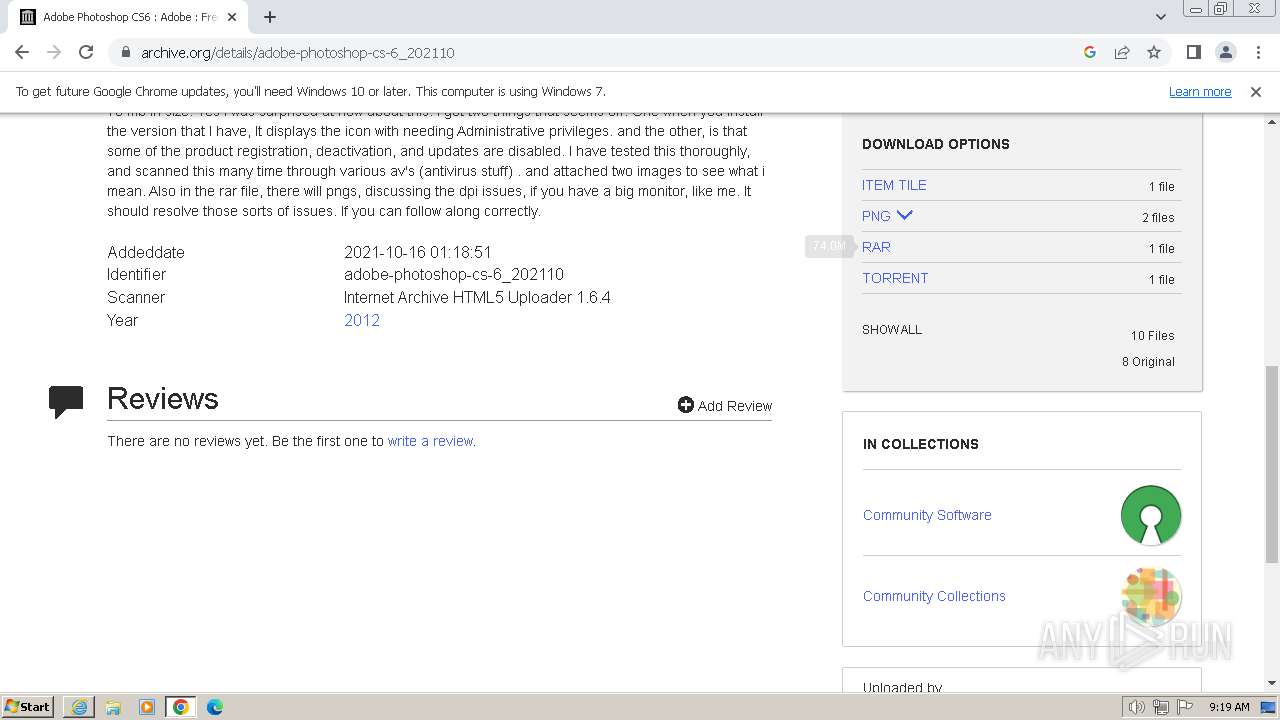This screenshot has width=1280, height=720.
Task: Download the ITEM TILE file
Action: (894, 185)
